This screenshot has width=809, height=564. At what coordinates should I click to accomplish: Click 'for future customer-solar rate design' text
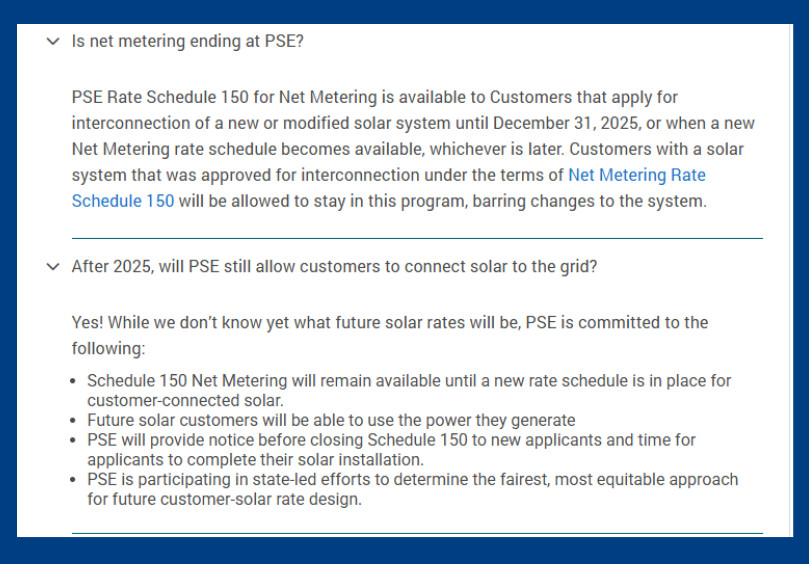224,499
